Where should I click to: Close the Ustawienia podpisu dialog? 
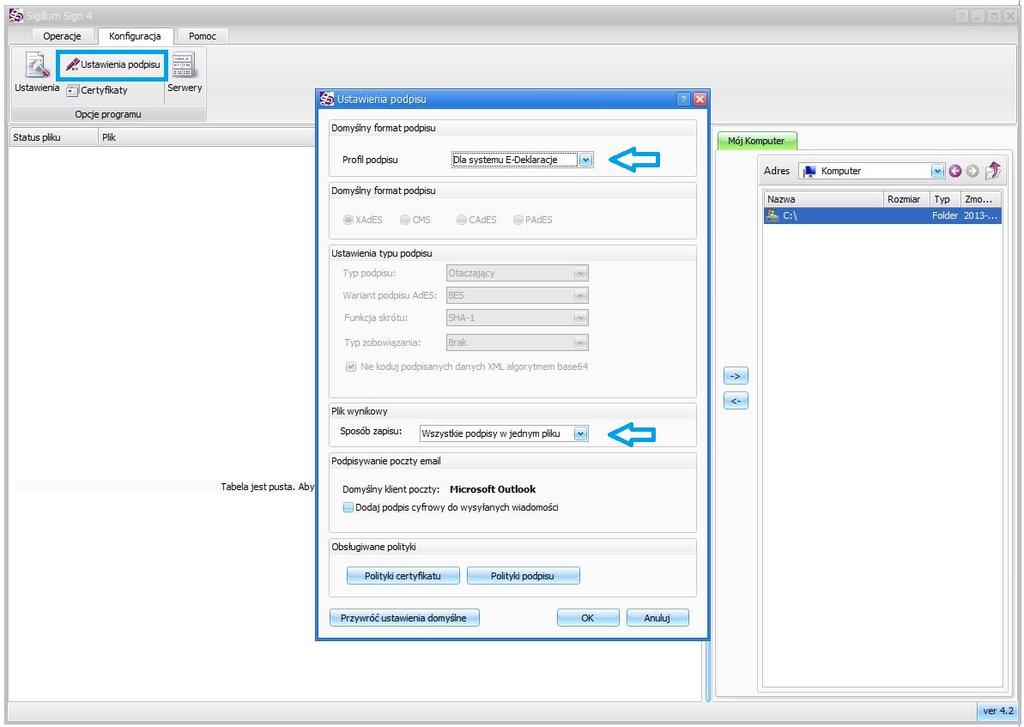coord(699,99)
